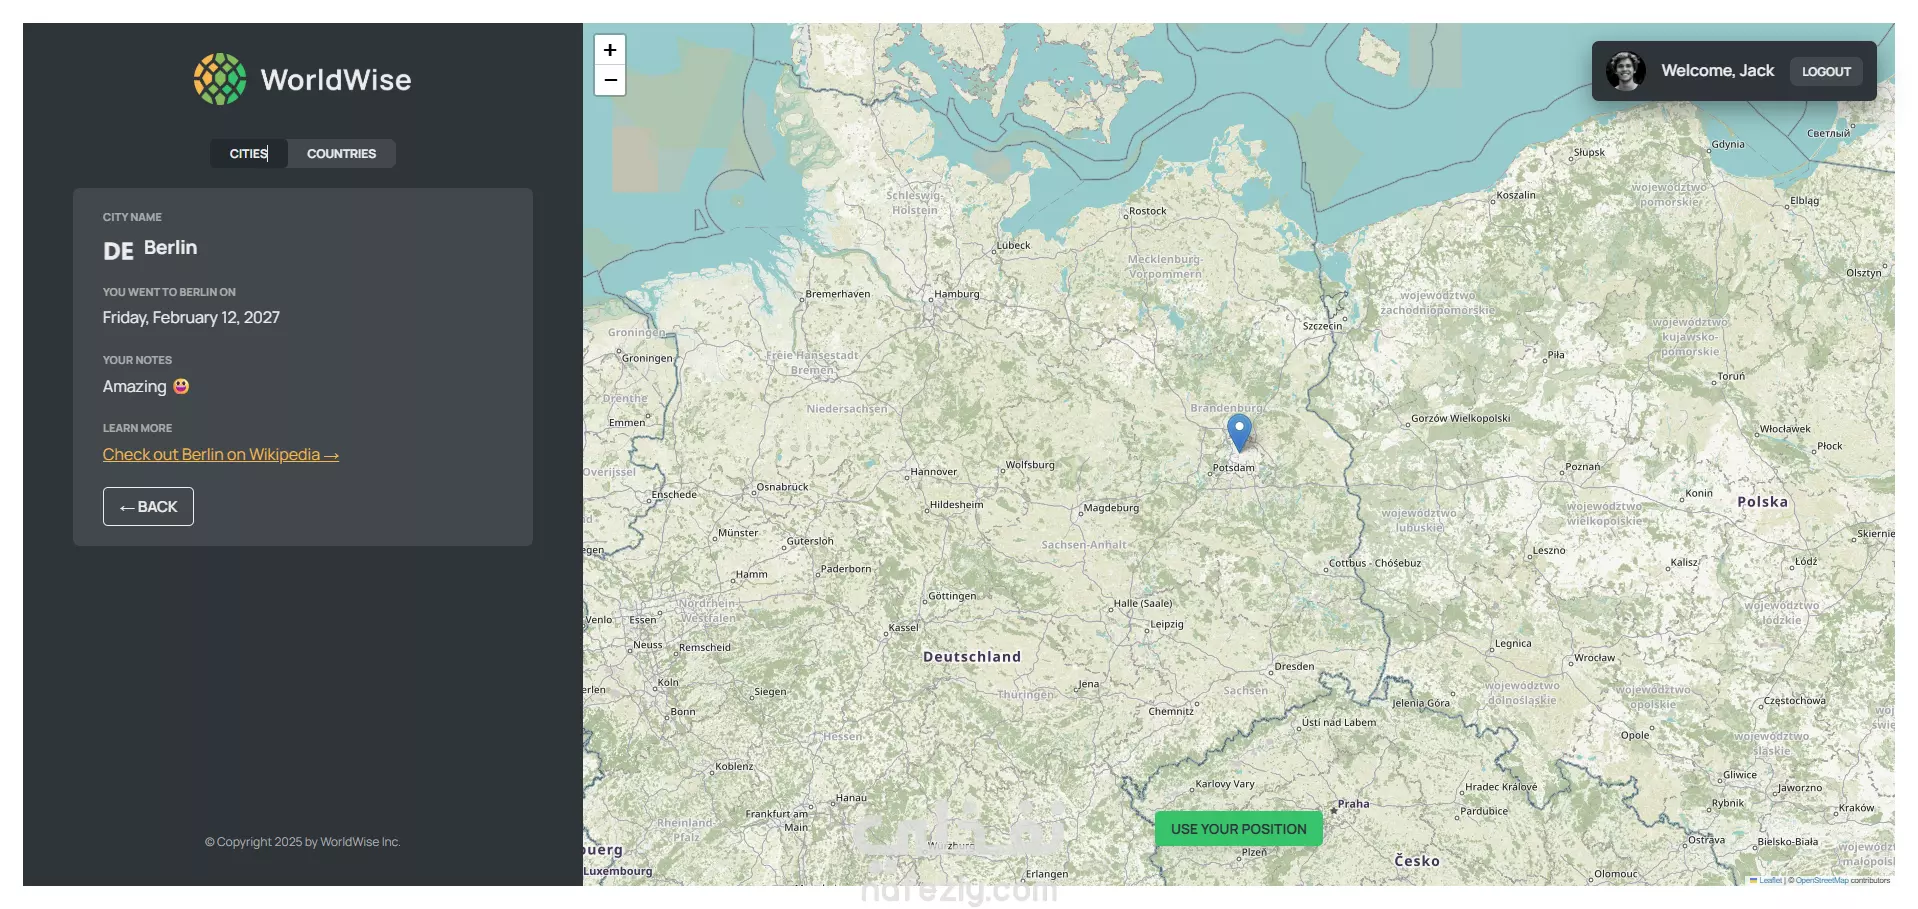Zoom out the map with minus button

[x=610, y=80]
